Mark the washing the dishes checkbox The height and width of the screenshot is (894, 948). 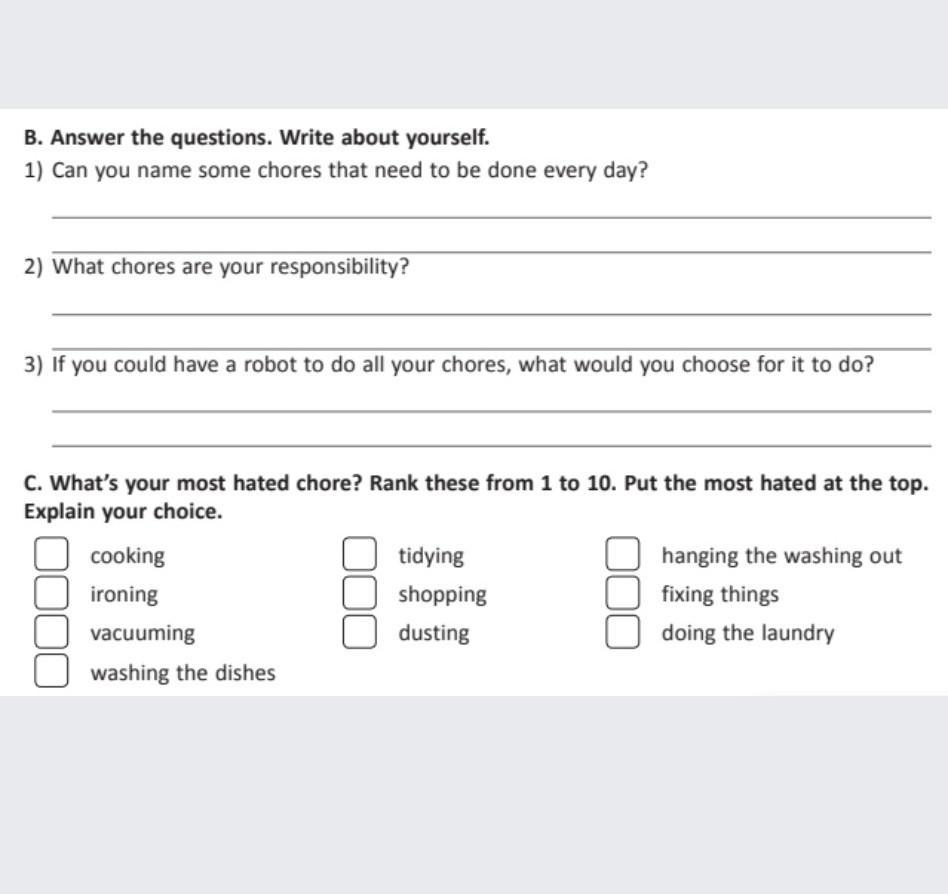coord(52,671)
